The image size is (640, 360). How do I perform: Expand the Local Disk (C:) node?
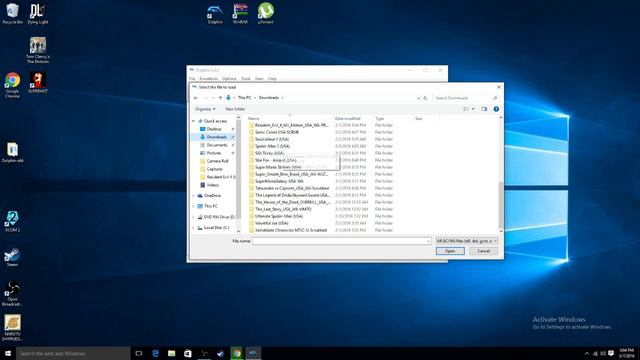(x=194, y=228)
